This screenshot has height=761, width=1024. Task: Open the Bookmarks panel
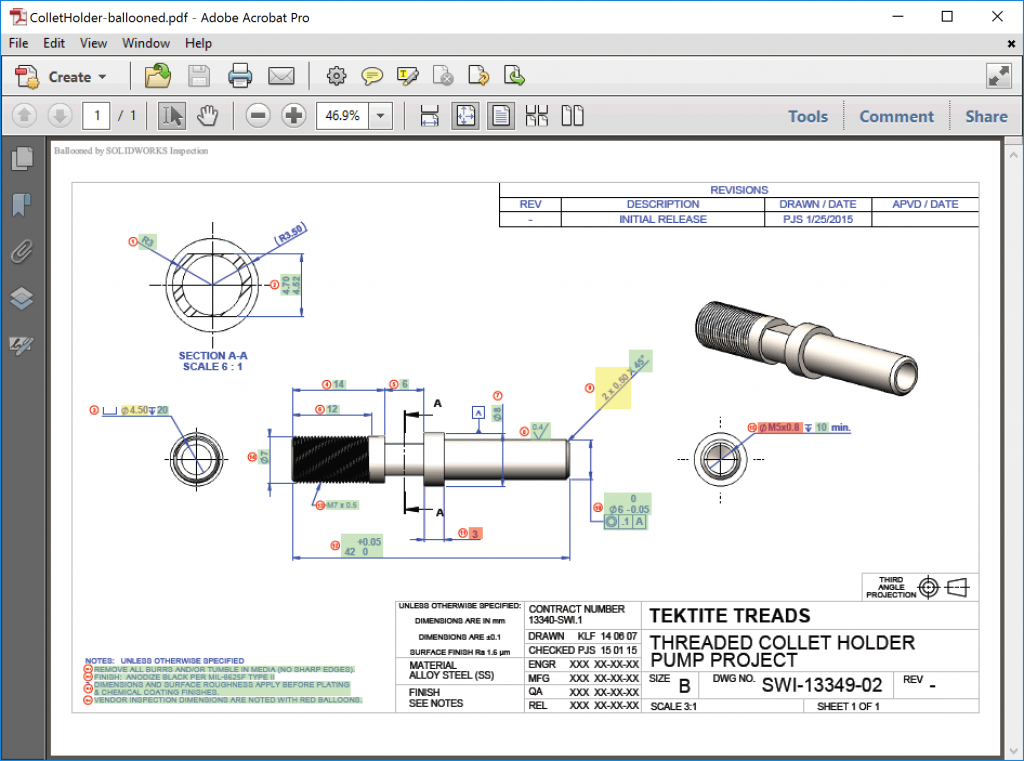(21, 205)
